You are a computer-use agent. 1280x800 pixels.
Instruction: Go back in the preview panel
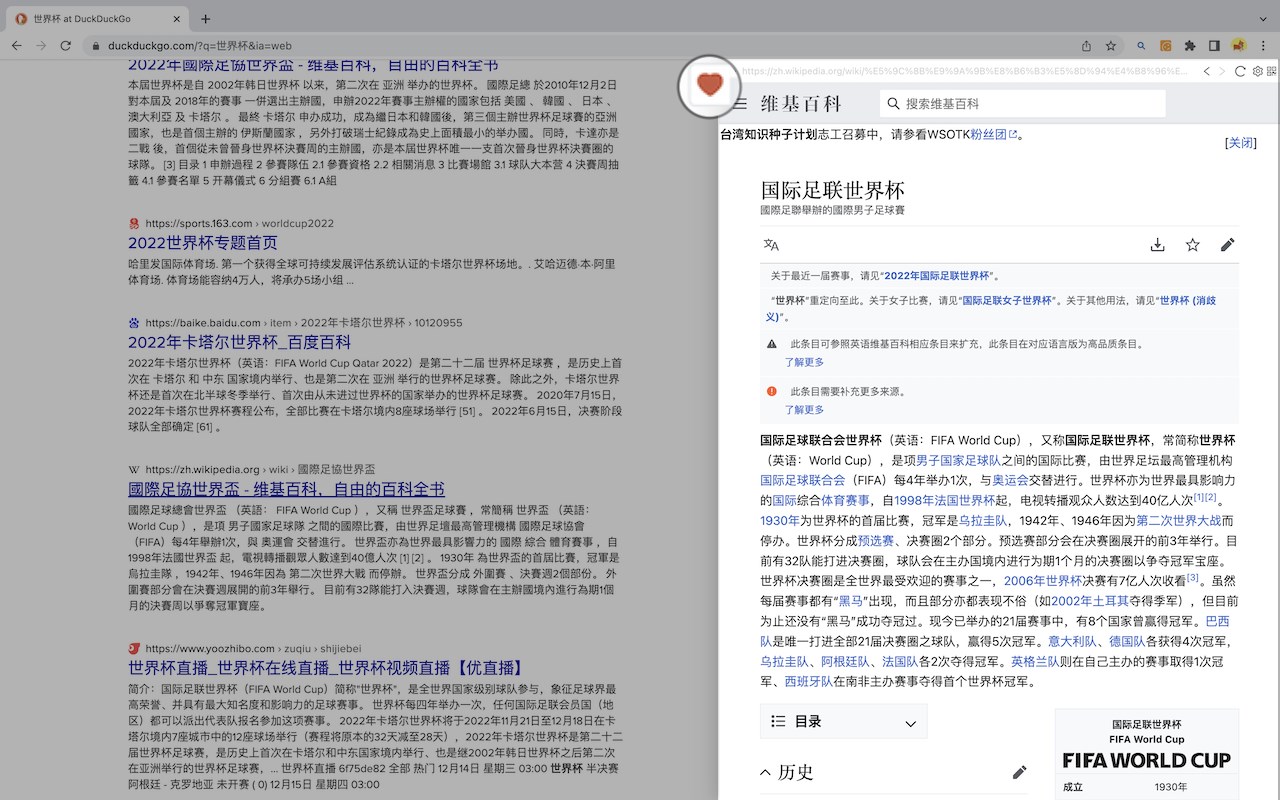[x=1207, y=72]
